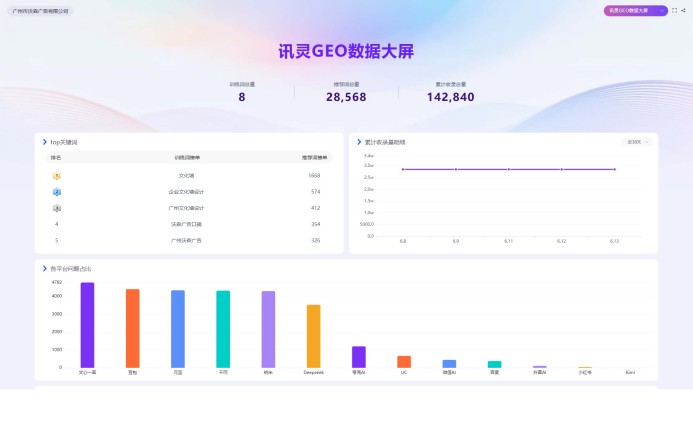The image size is (693, 432).
Task: Click the short purple seventh bar
Action: [x=358, y=357]
